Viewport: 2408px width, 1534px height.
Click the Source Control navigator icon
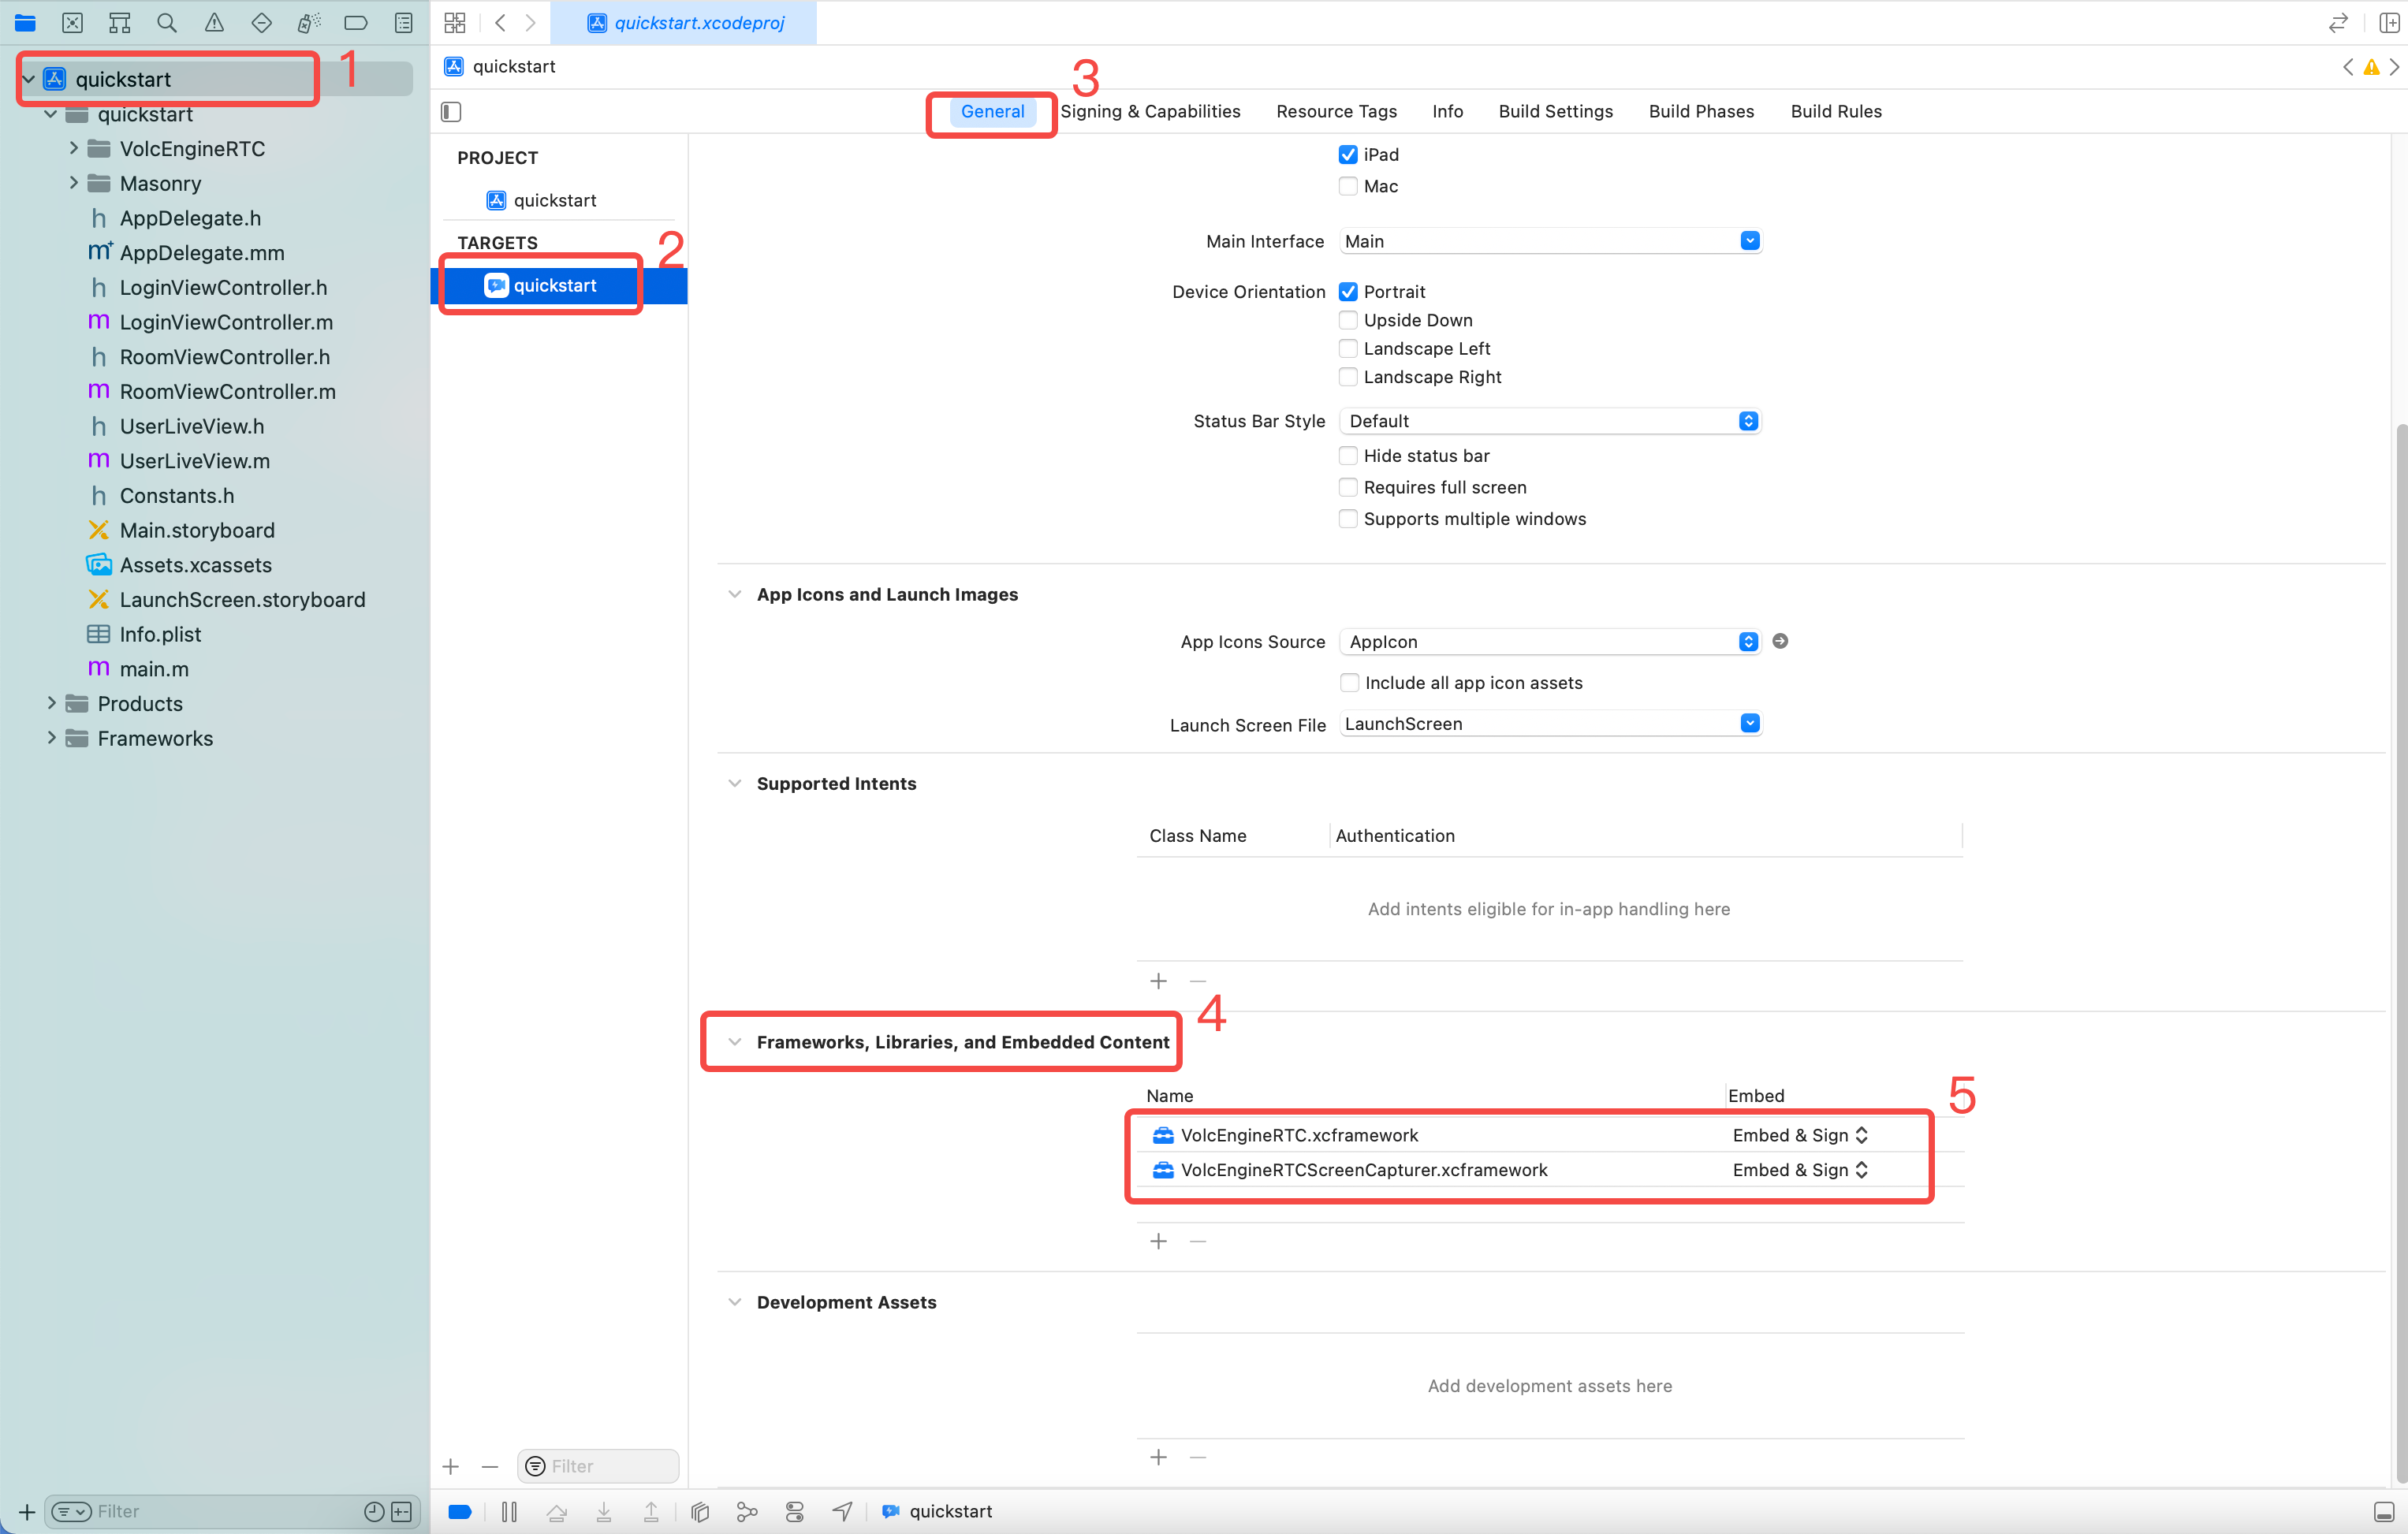click(72, 22)
